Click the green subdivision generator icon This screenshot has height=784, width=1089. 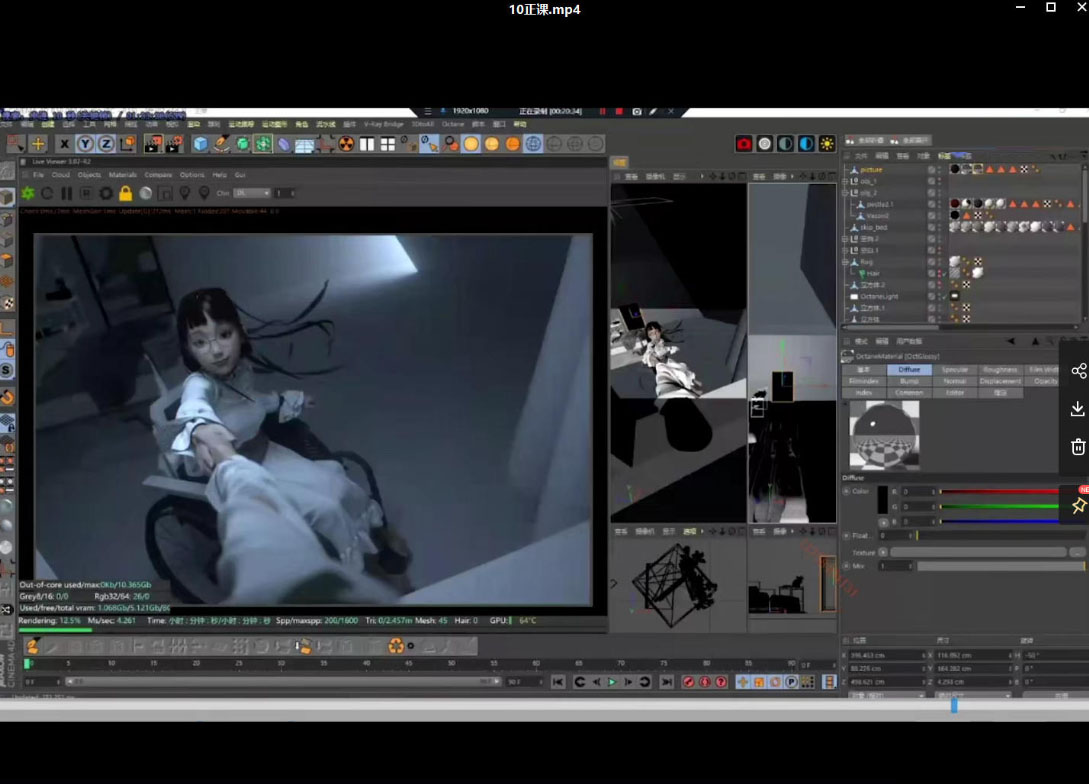(x=242, y=144)
